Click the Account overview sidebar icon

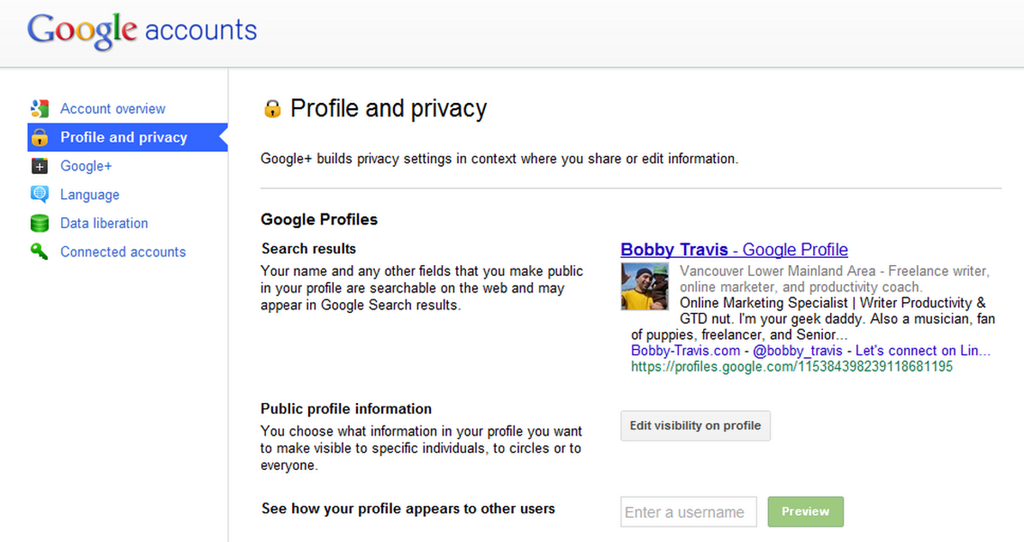(x=40, y=109)
